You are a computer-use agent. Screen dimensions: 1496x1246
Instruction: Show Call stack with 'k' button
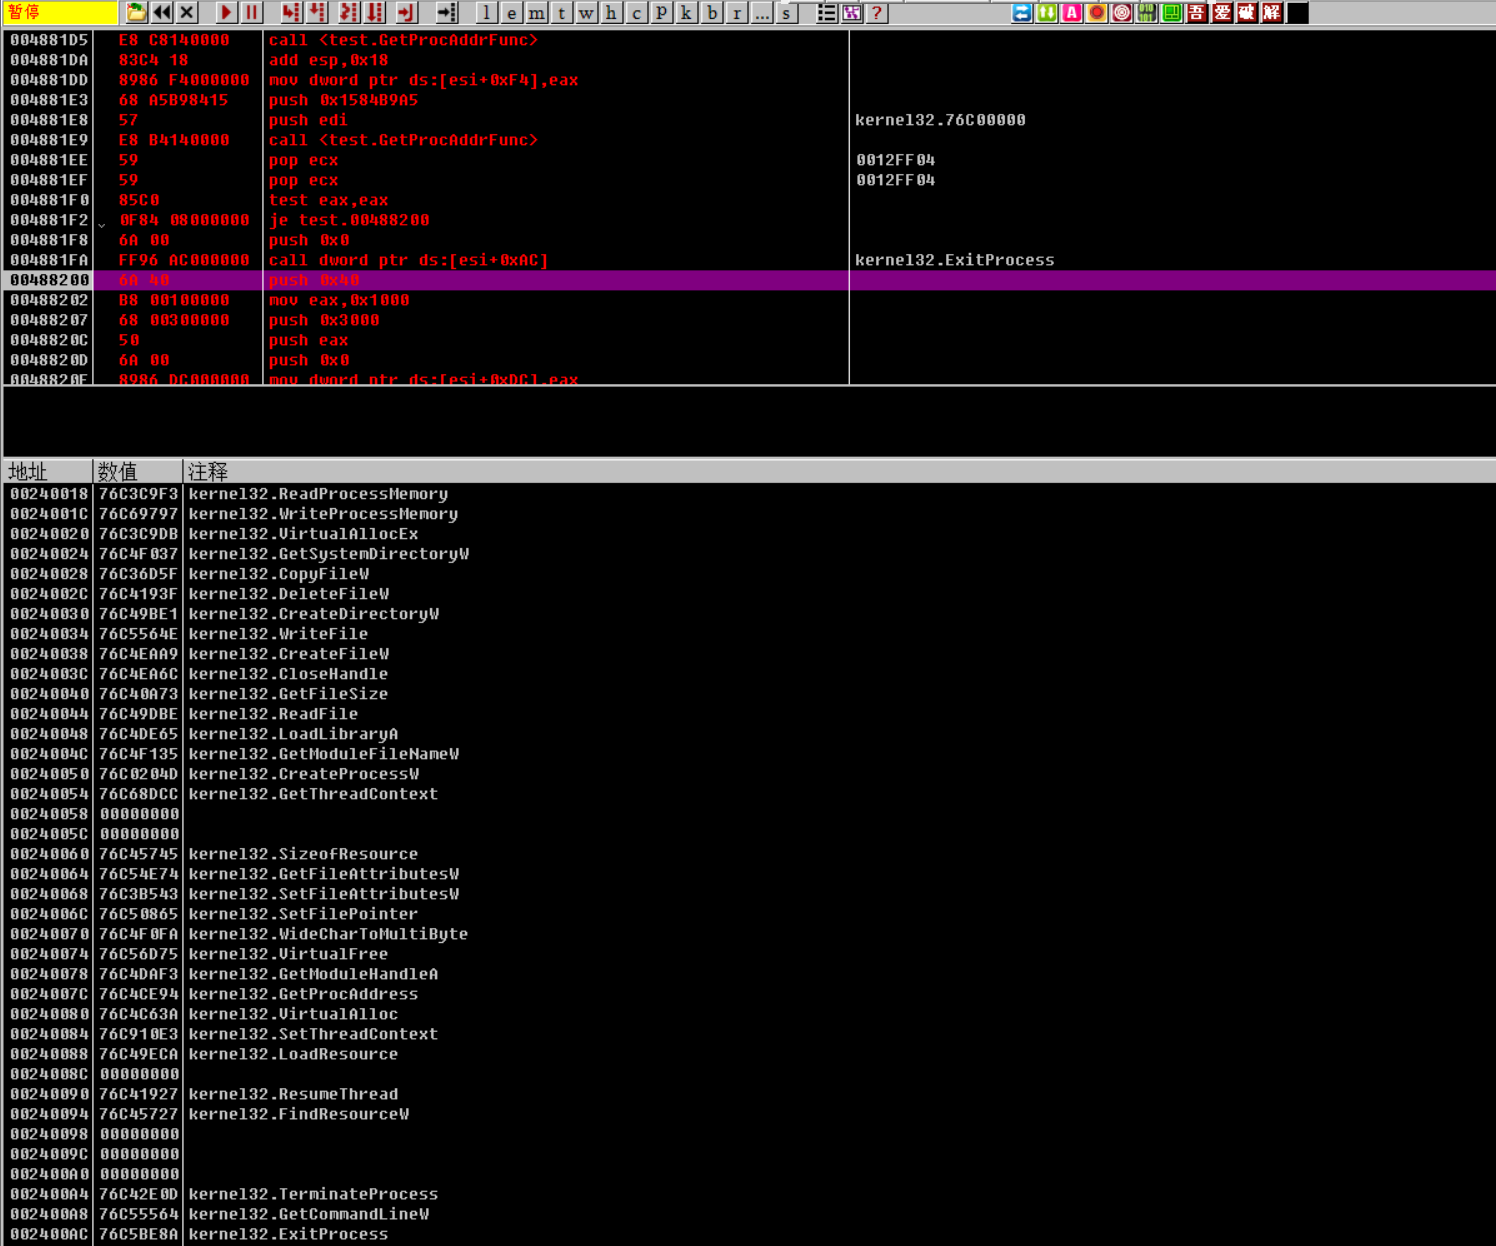(x=687, y=12)
